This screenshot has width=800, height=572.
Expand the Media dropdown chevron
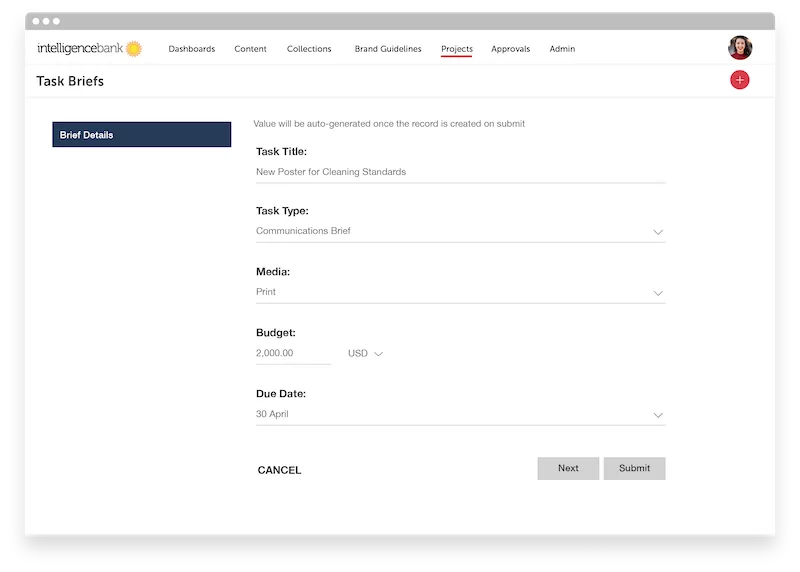[x=658, y=293]
